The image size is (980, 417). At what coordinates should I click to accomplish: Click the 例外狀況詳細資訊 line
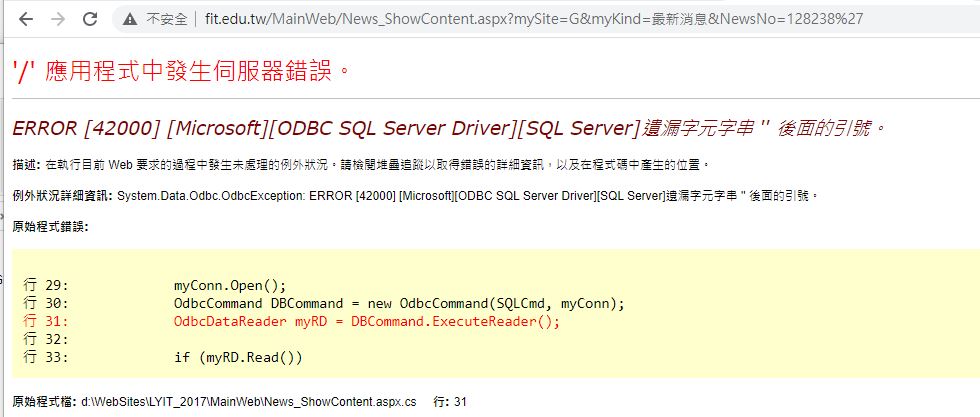click(415, 196)
